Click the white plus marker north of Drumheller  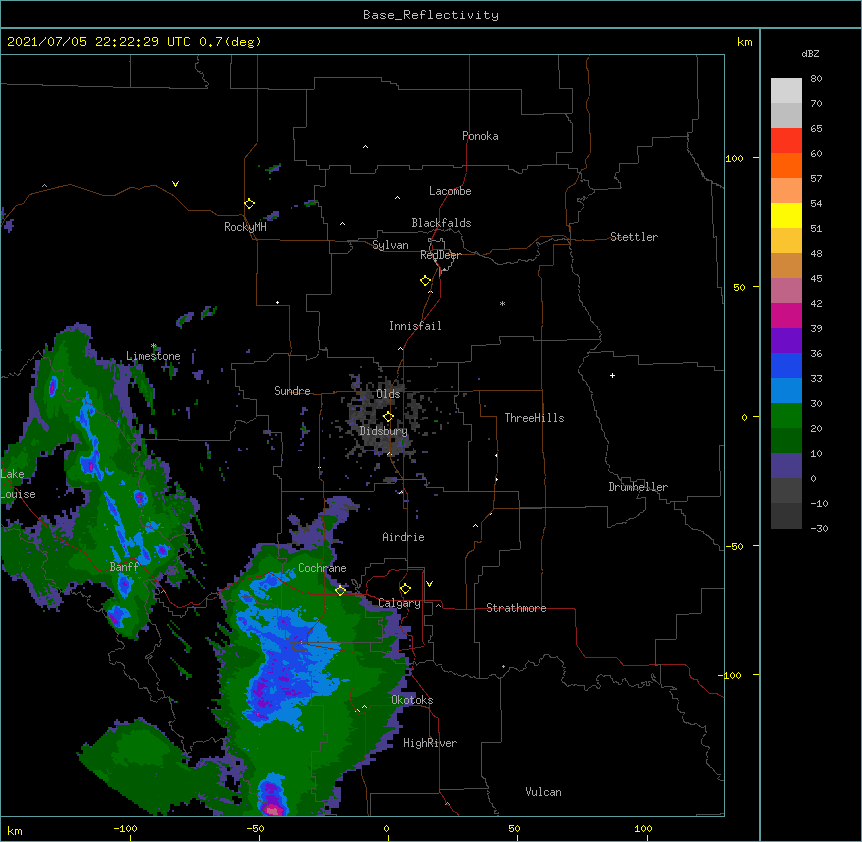click(x=612, y=375)
